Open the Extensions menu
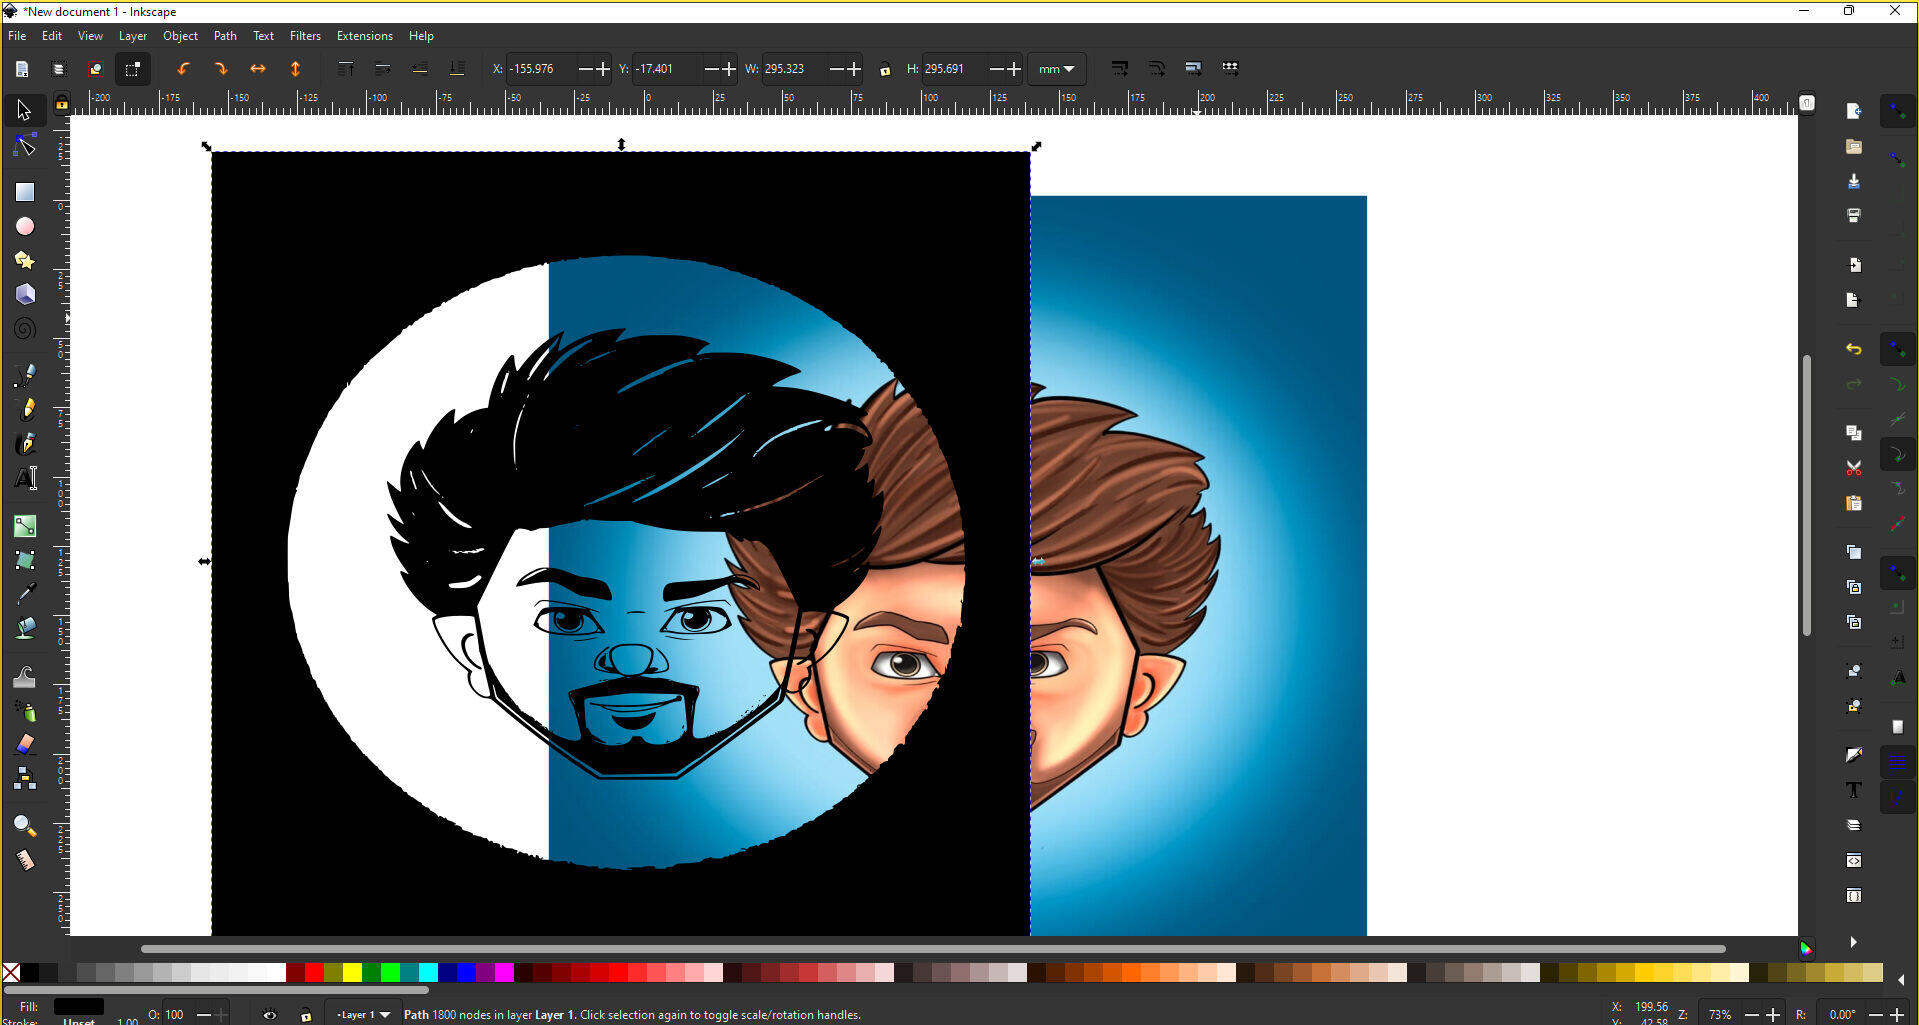Screen dimensions: 1919x1025 pos(364,36)
